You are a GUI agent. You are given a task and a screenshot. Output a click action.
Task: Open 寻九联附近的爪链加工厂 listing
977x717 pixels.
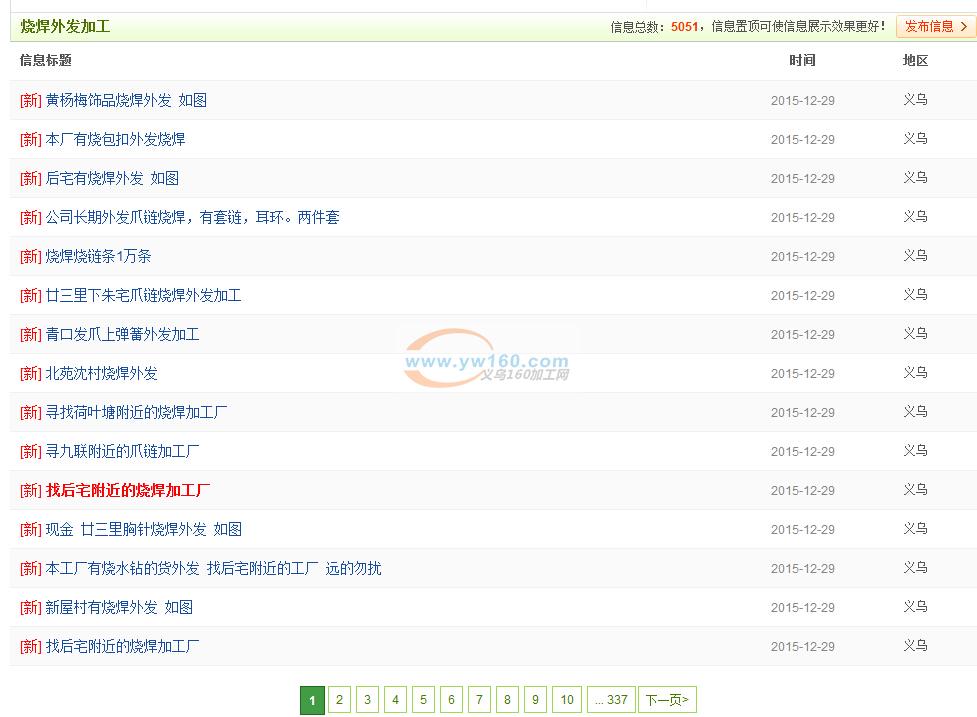(122, 451)
